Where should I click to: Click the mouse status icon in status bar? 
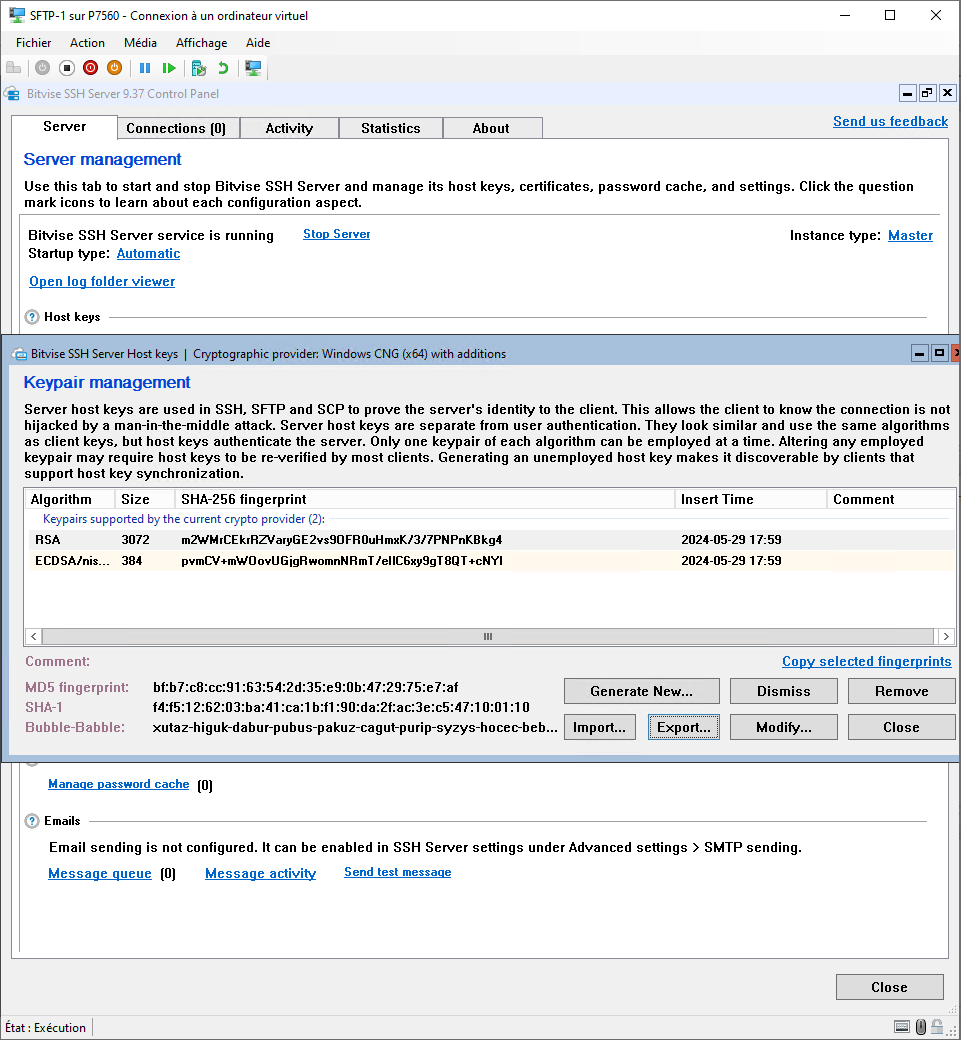(x=921, y=1027)
